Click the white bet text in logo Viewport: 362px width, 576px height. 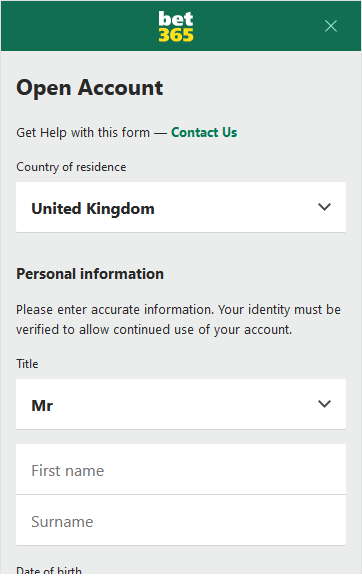(176, 19)
